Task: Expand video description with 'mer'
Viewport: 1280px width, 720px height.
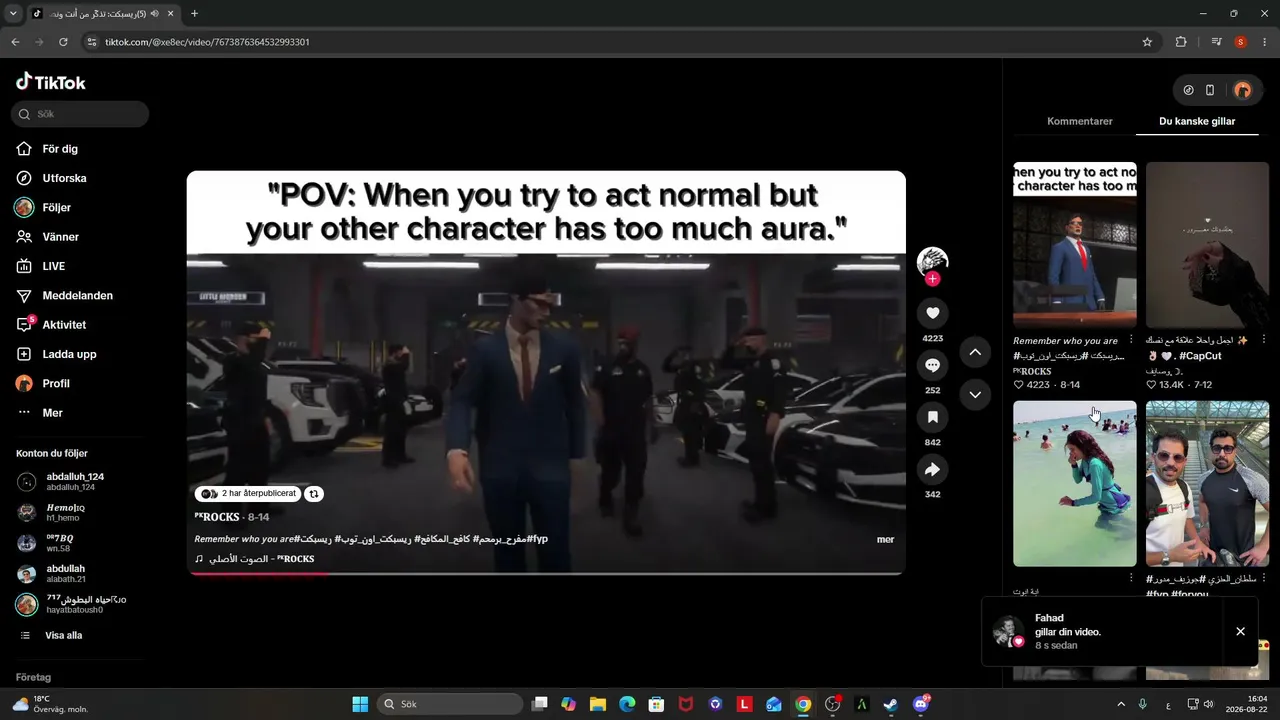Action: coord(885,539)
